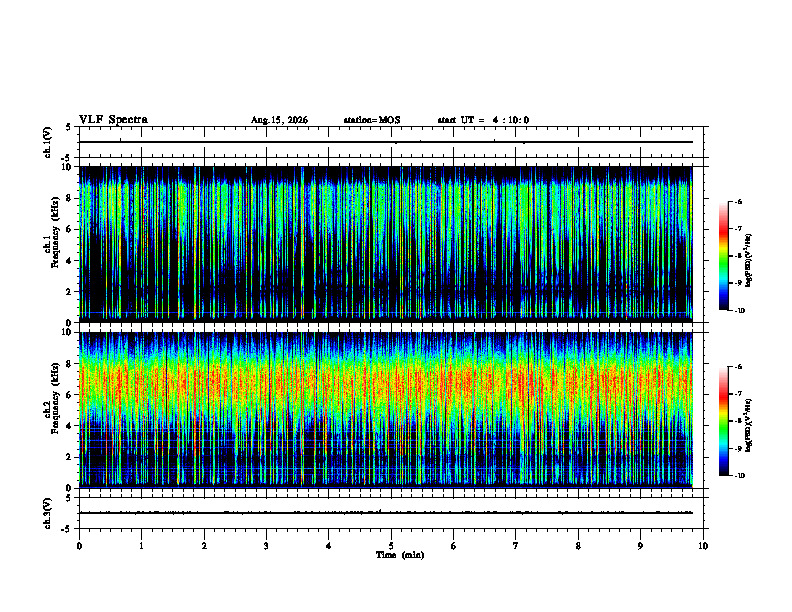Click the "-10" label on ch.2 color scale
Image resolution: width=792 pixels, height=612 pixels.
click(739, 476)
